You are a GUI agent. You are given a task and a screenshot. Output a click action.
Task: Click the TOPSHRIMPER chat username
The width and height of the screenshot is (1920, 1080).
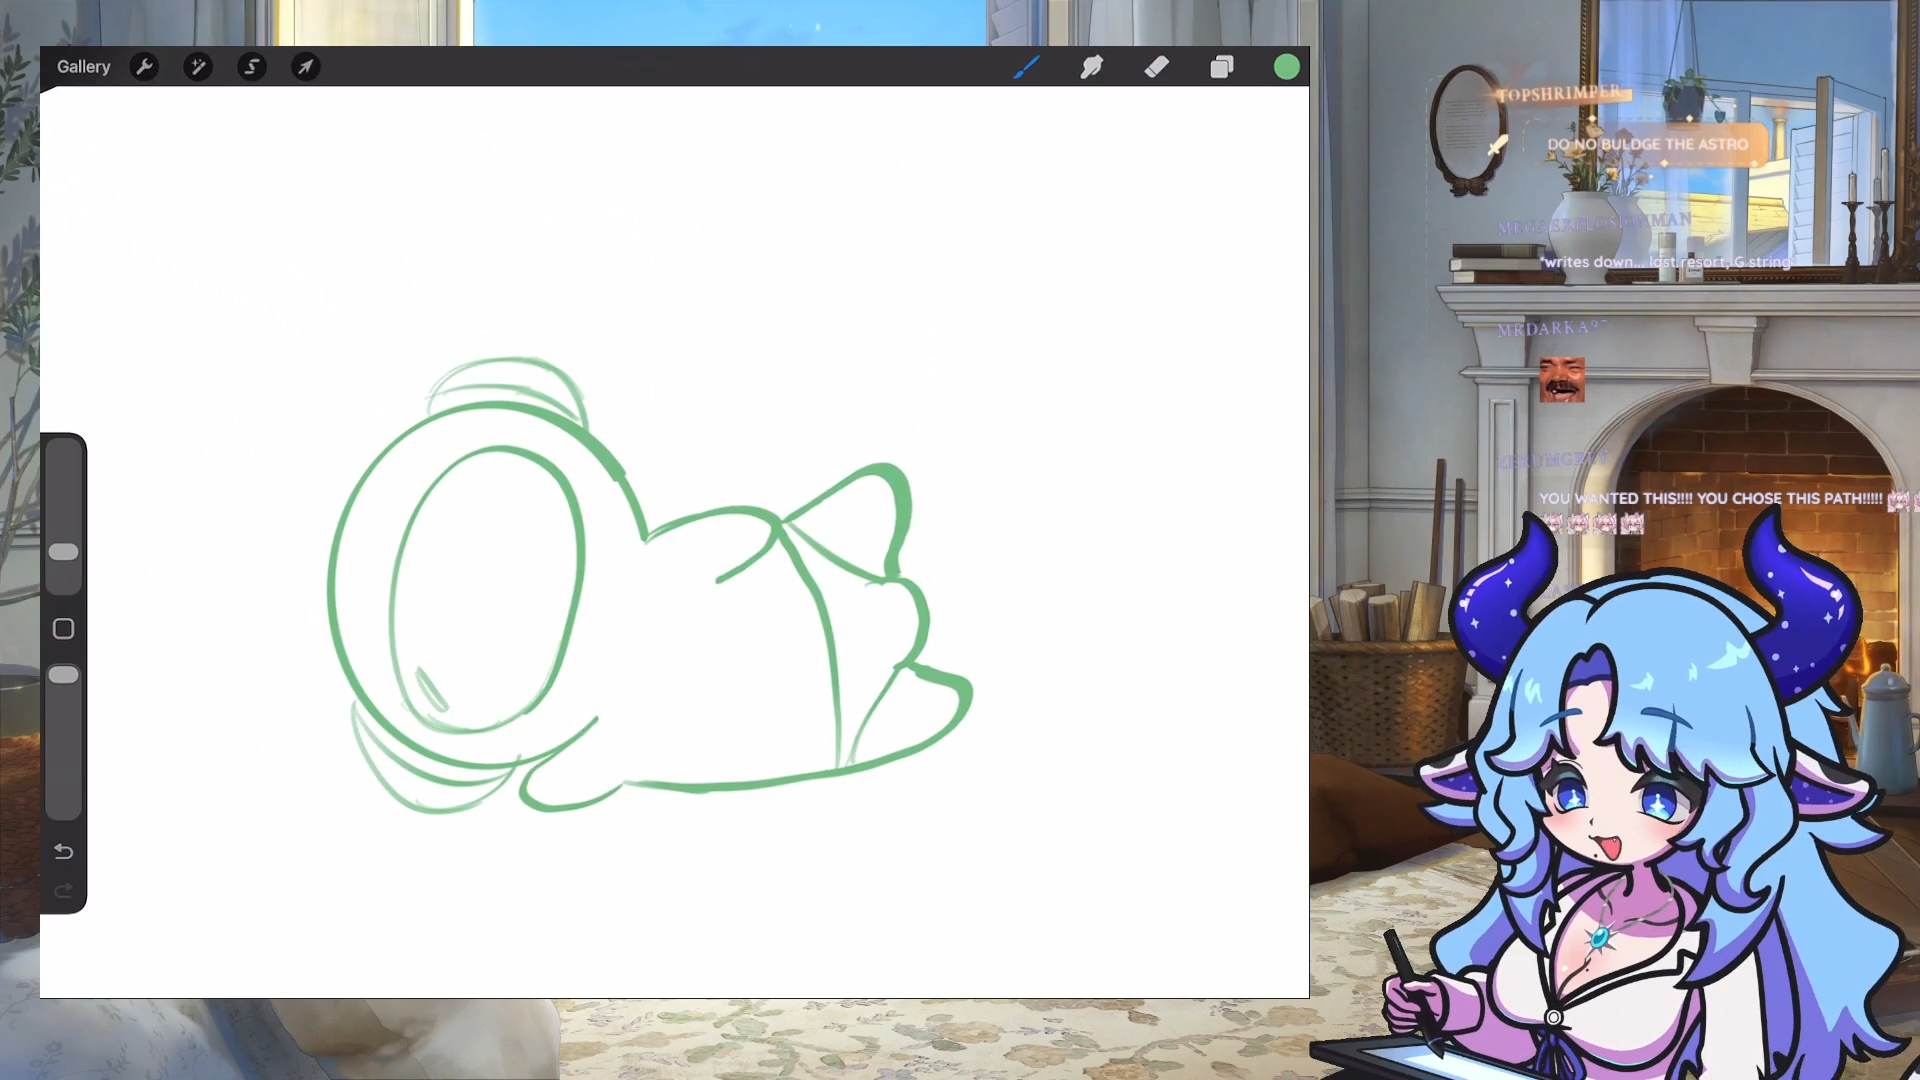coord(1558,94)
